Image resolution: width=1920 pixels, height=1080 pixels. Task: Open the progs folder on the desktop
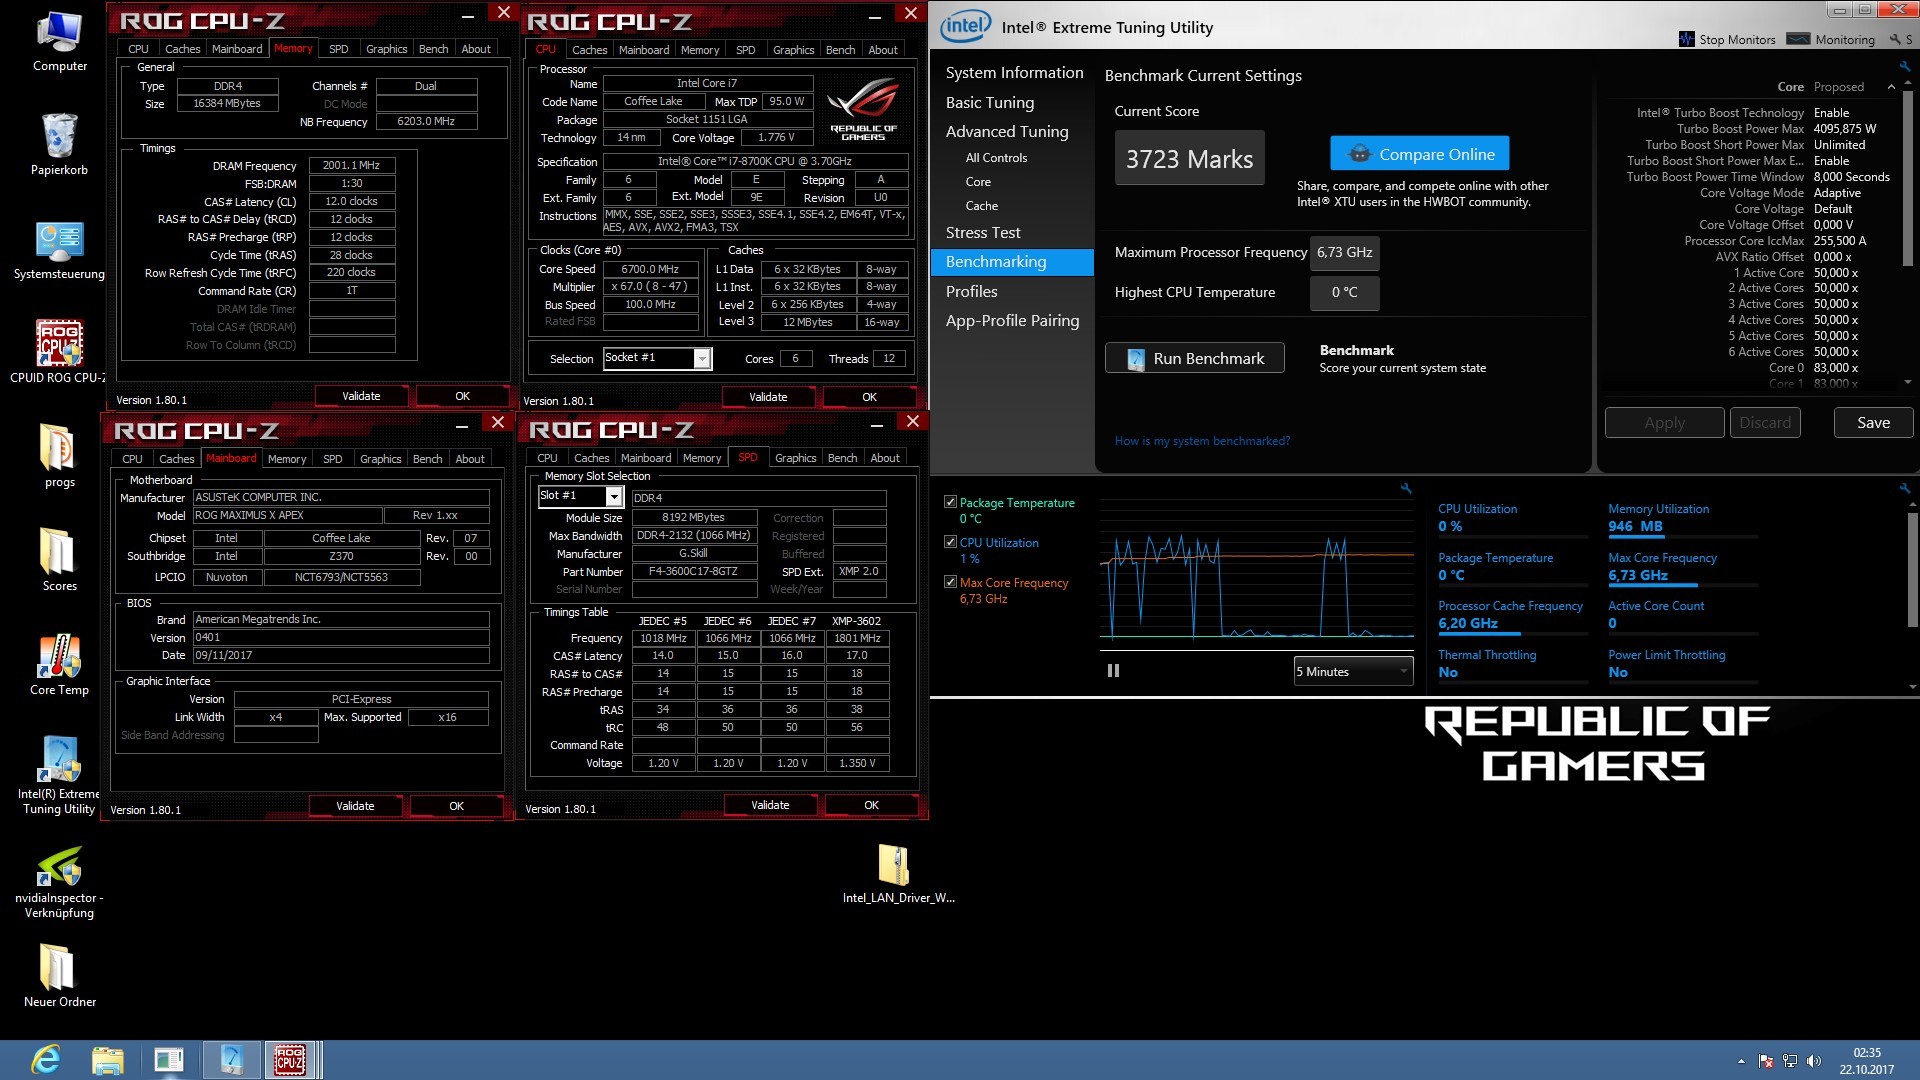point(59,456)
